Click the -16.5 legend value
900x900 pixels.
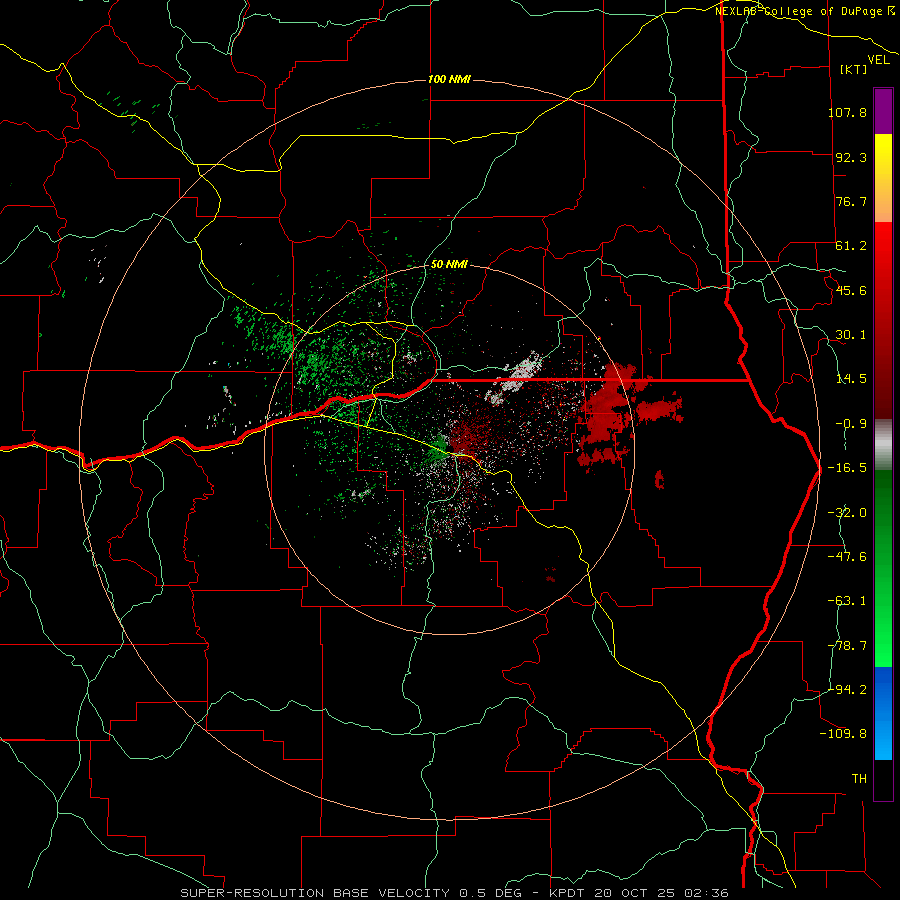847,468
